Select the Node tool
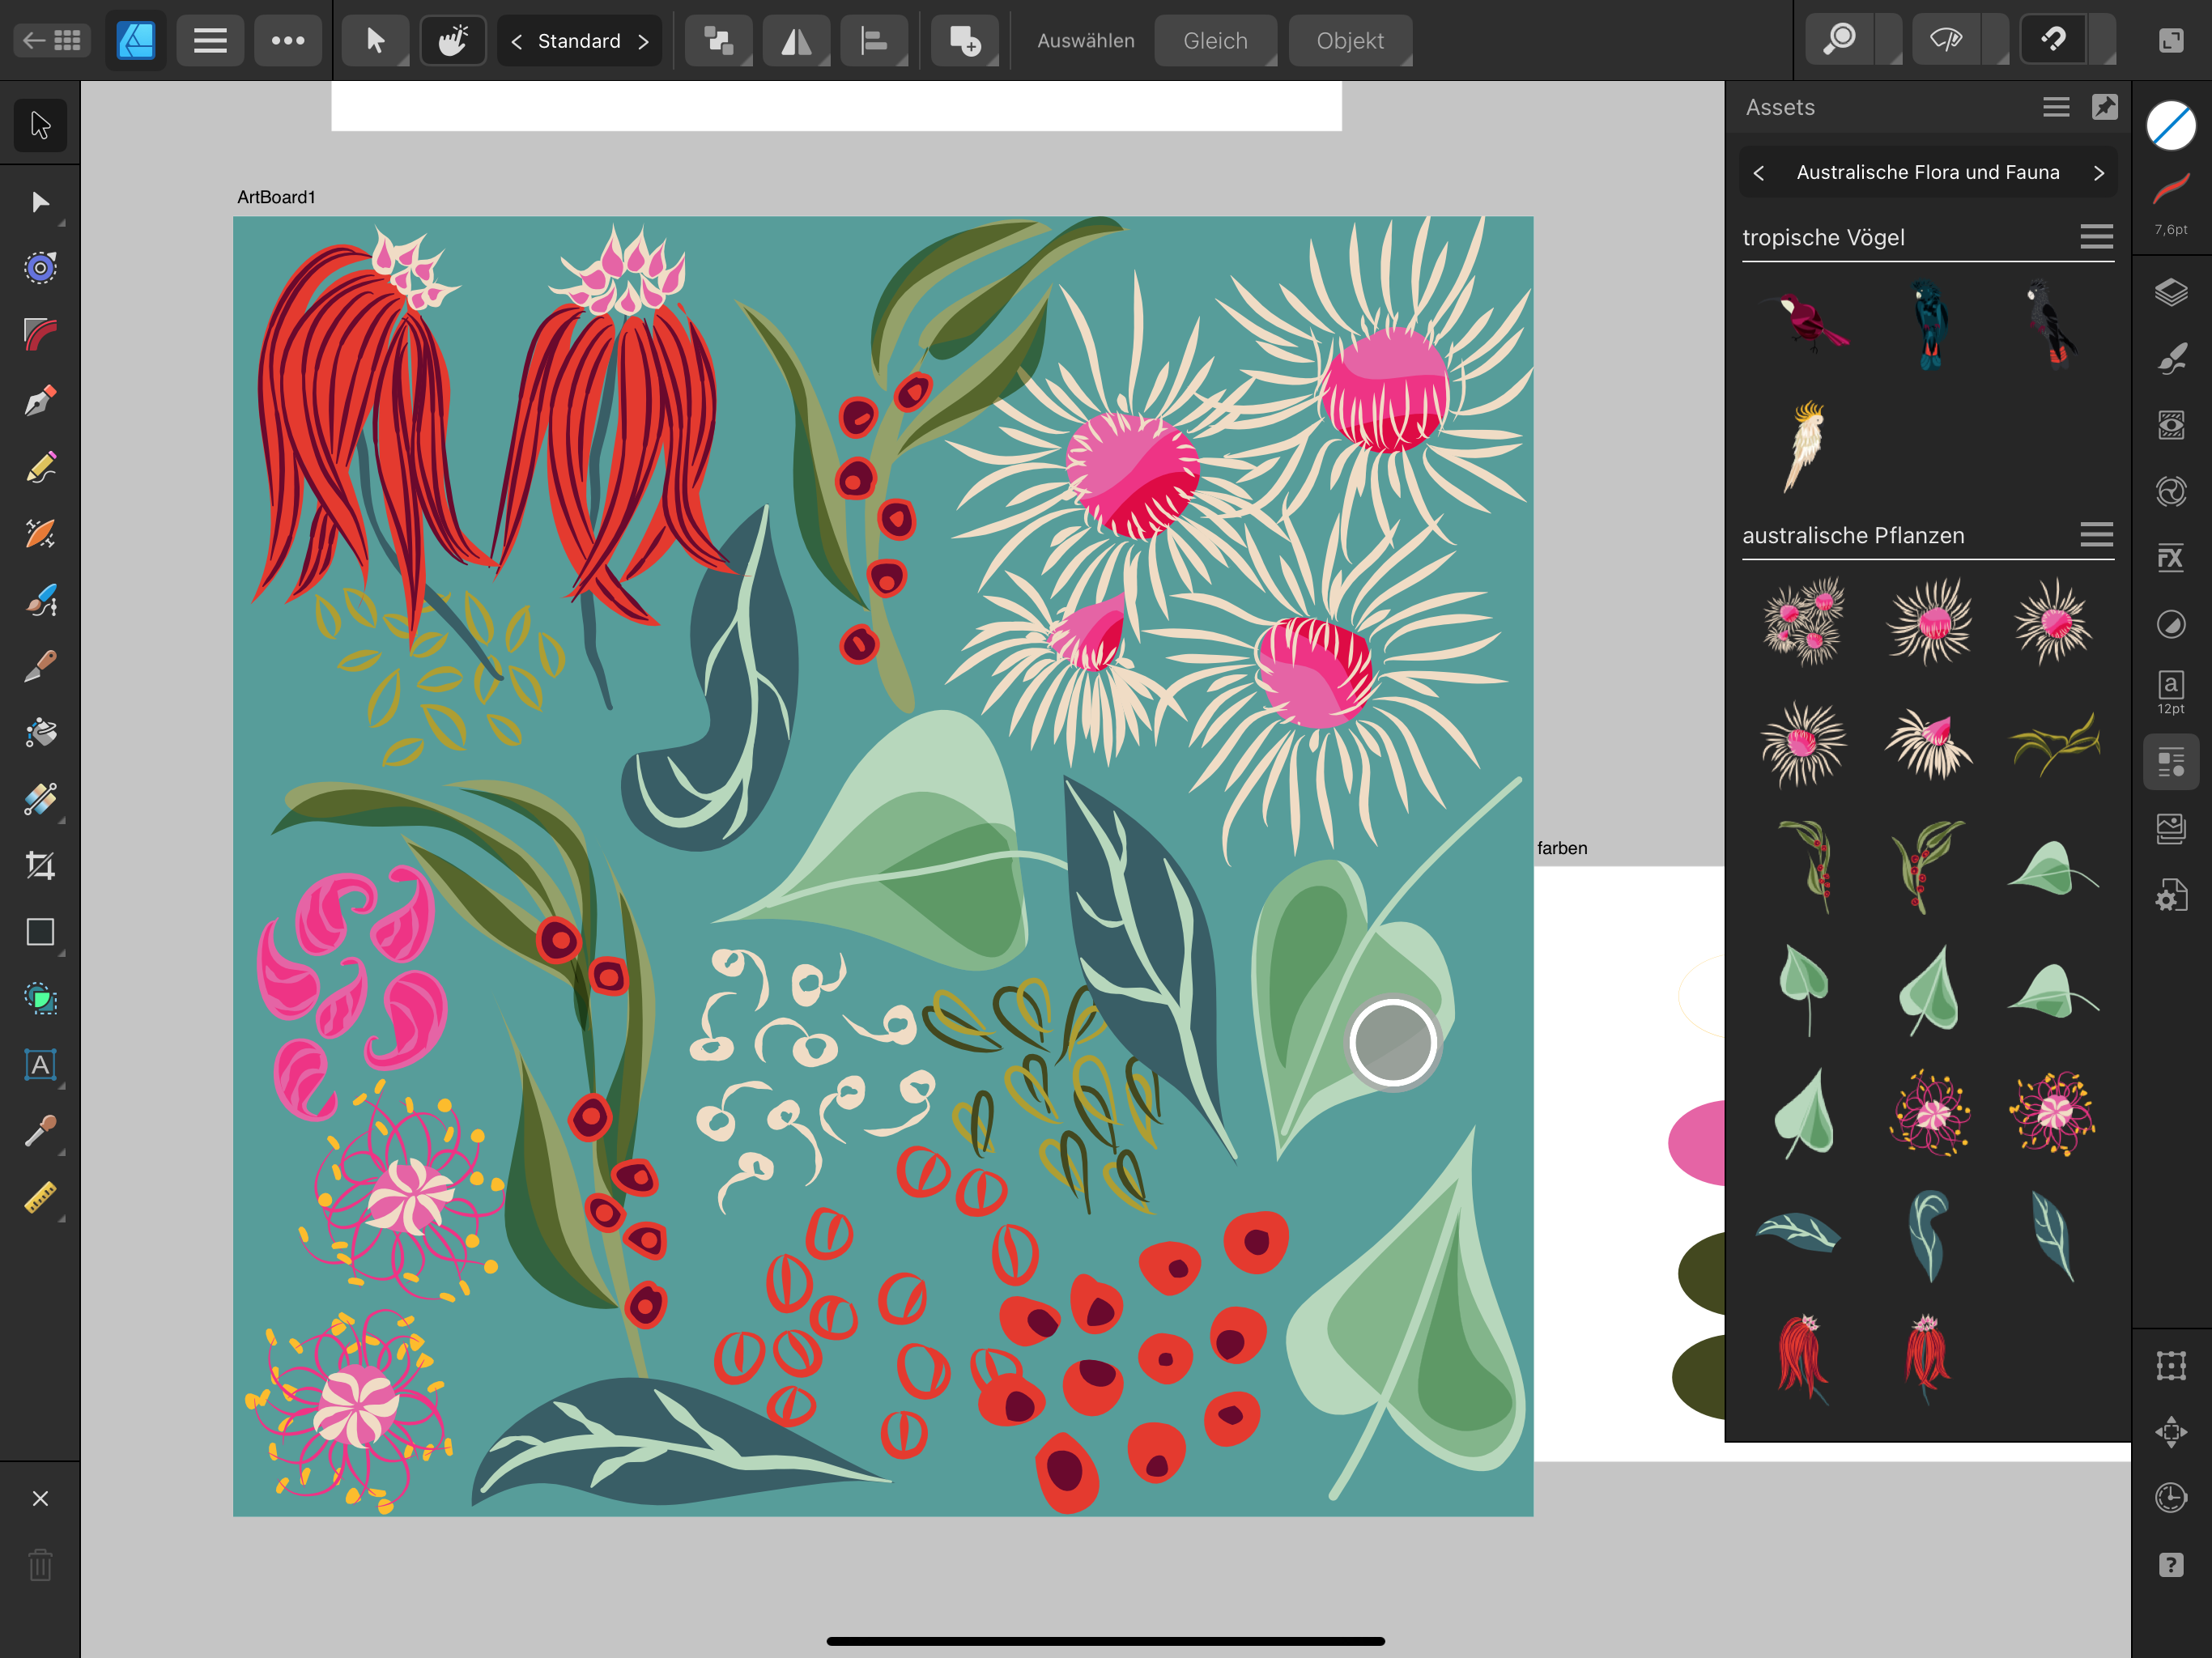The image size is (2212, 1658). tap(40, 203)
